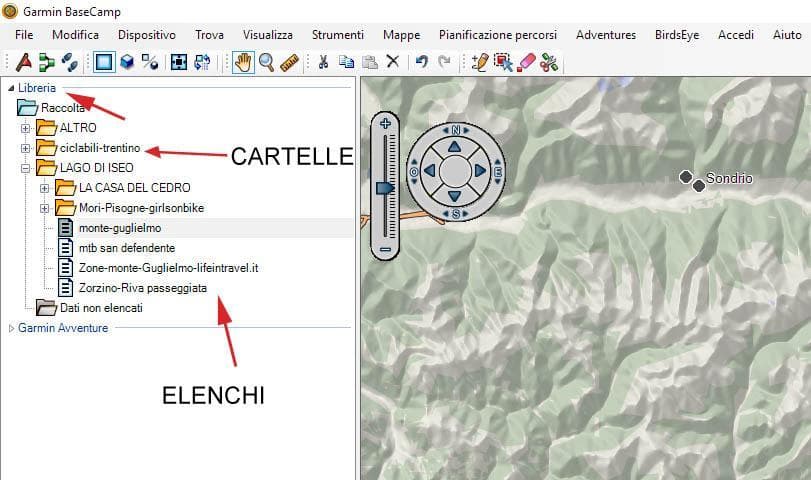Expand the LA CASA DEL CEDRO folder
This screenshot has width=811, height=480.
[x=44, y=188]
